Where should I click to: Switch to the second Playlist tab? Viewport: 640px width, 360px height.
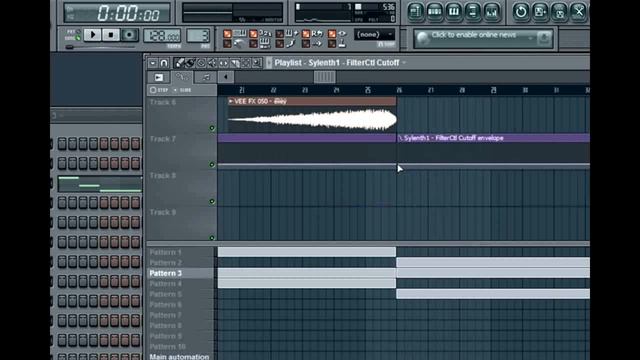tap(182, 77)
